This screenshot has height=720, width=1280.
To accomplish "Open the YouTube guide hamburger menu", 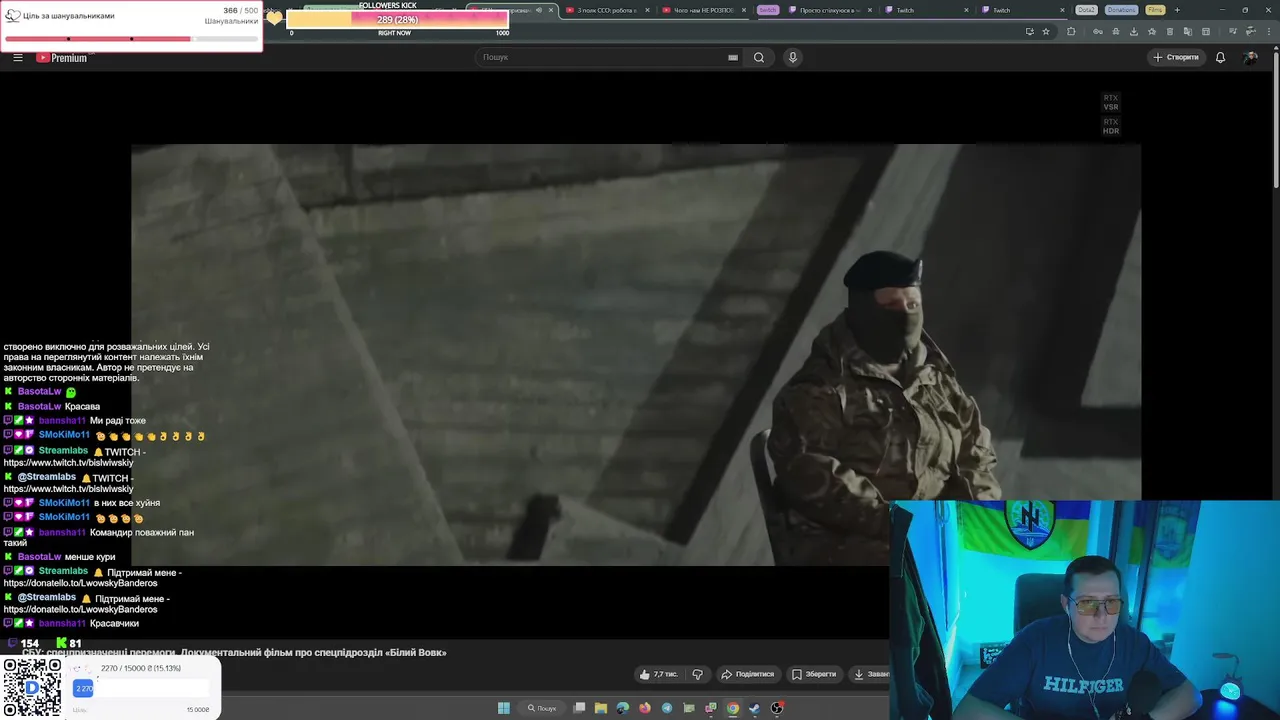I will pos(18,57).
